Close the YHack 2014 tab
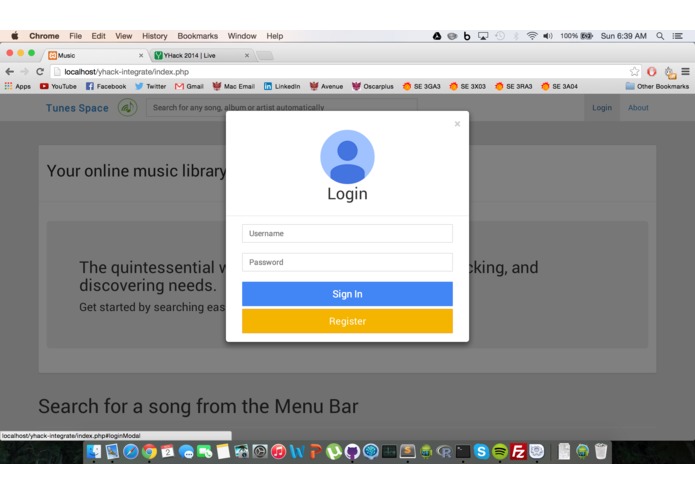The height and width of the screenshot is (494, 695). (247, 55)
